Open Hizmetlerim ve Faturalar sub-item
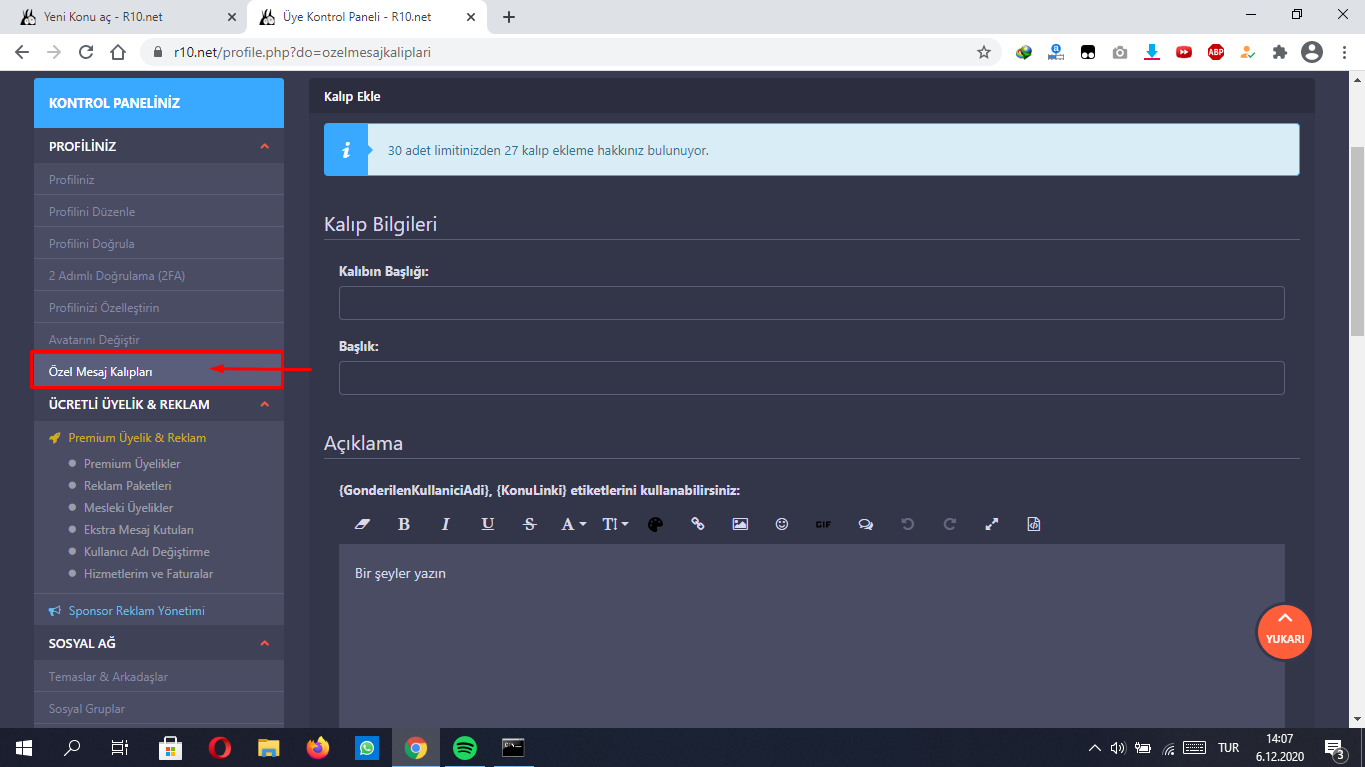 [149, 574]
